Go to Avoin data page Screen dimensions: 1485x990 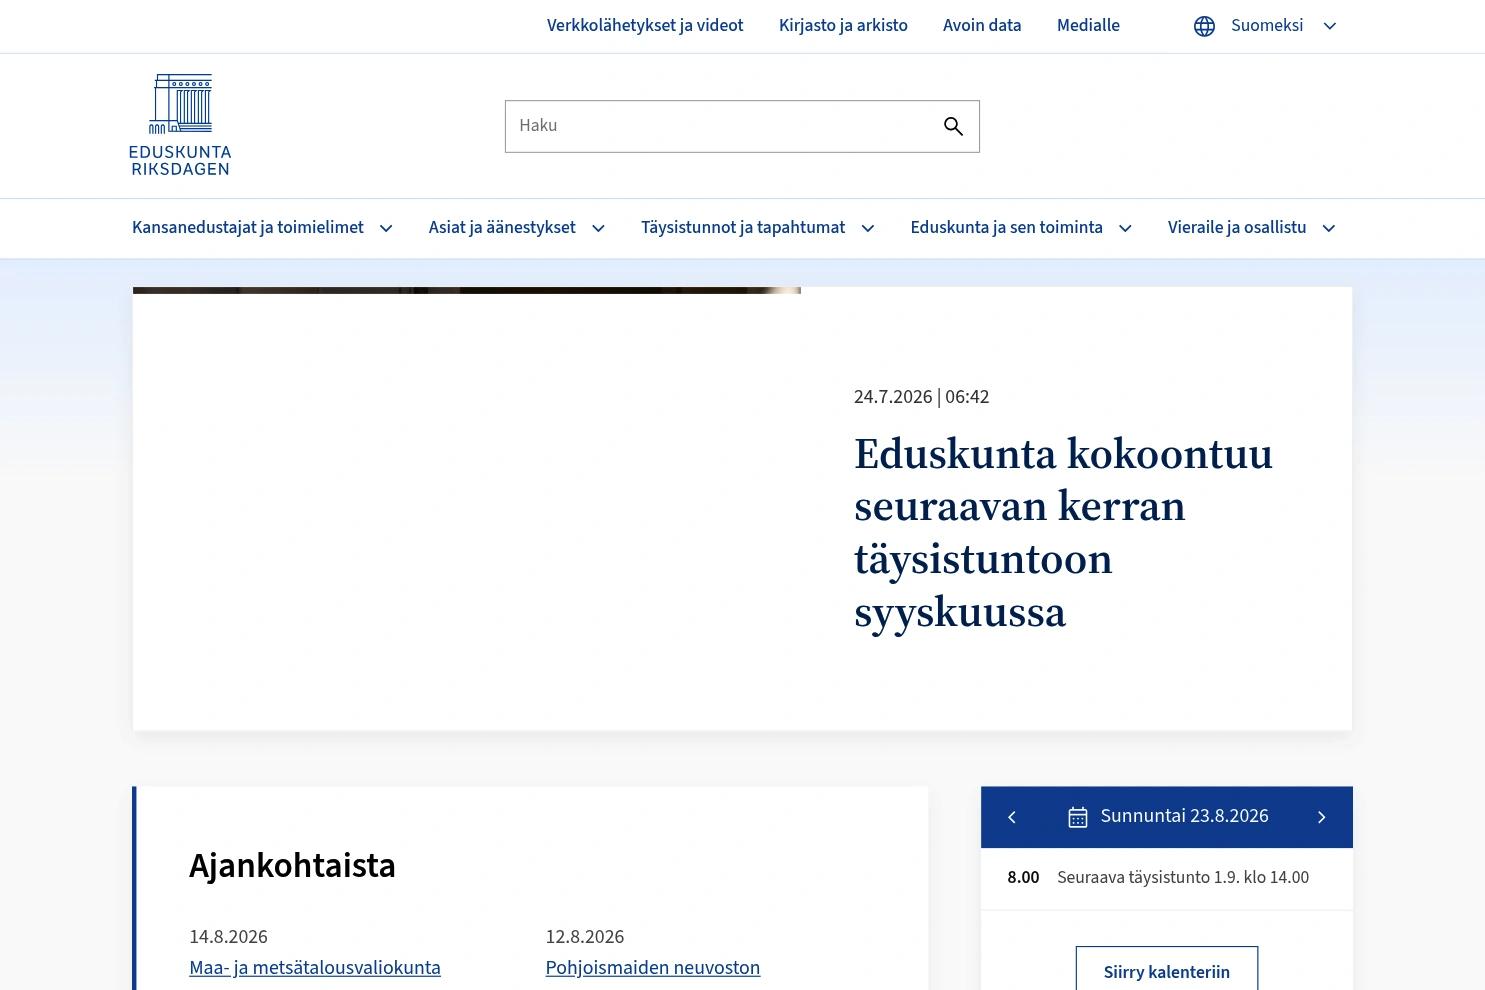[x=982, y=26]
